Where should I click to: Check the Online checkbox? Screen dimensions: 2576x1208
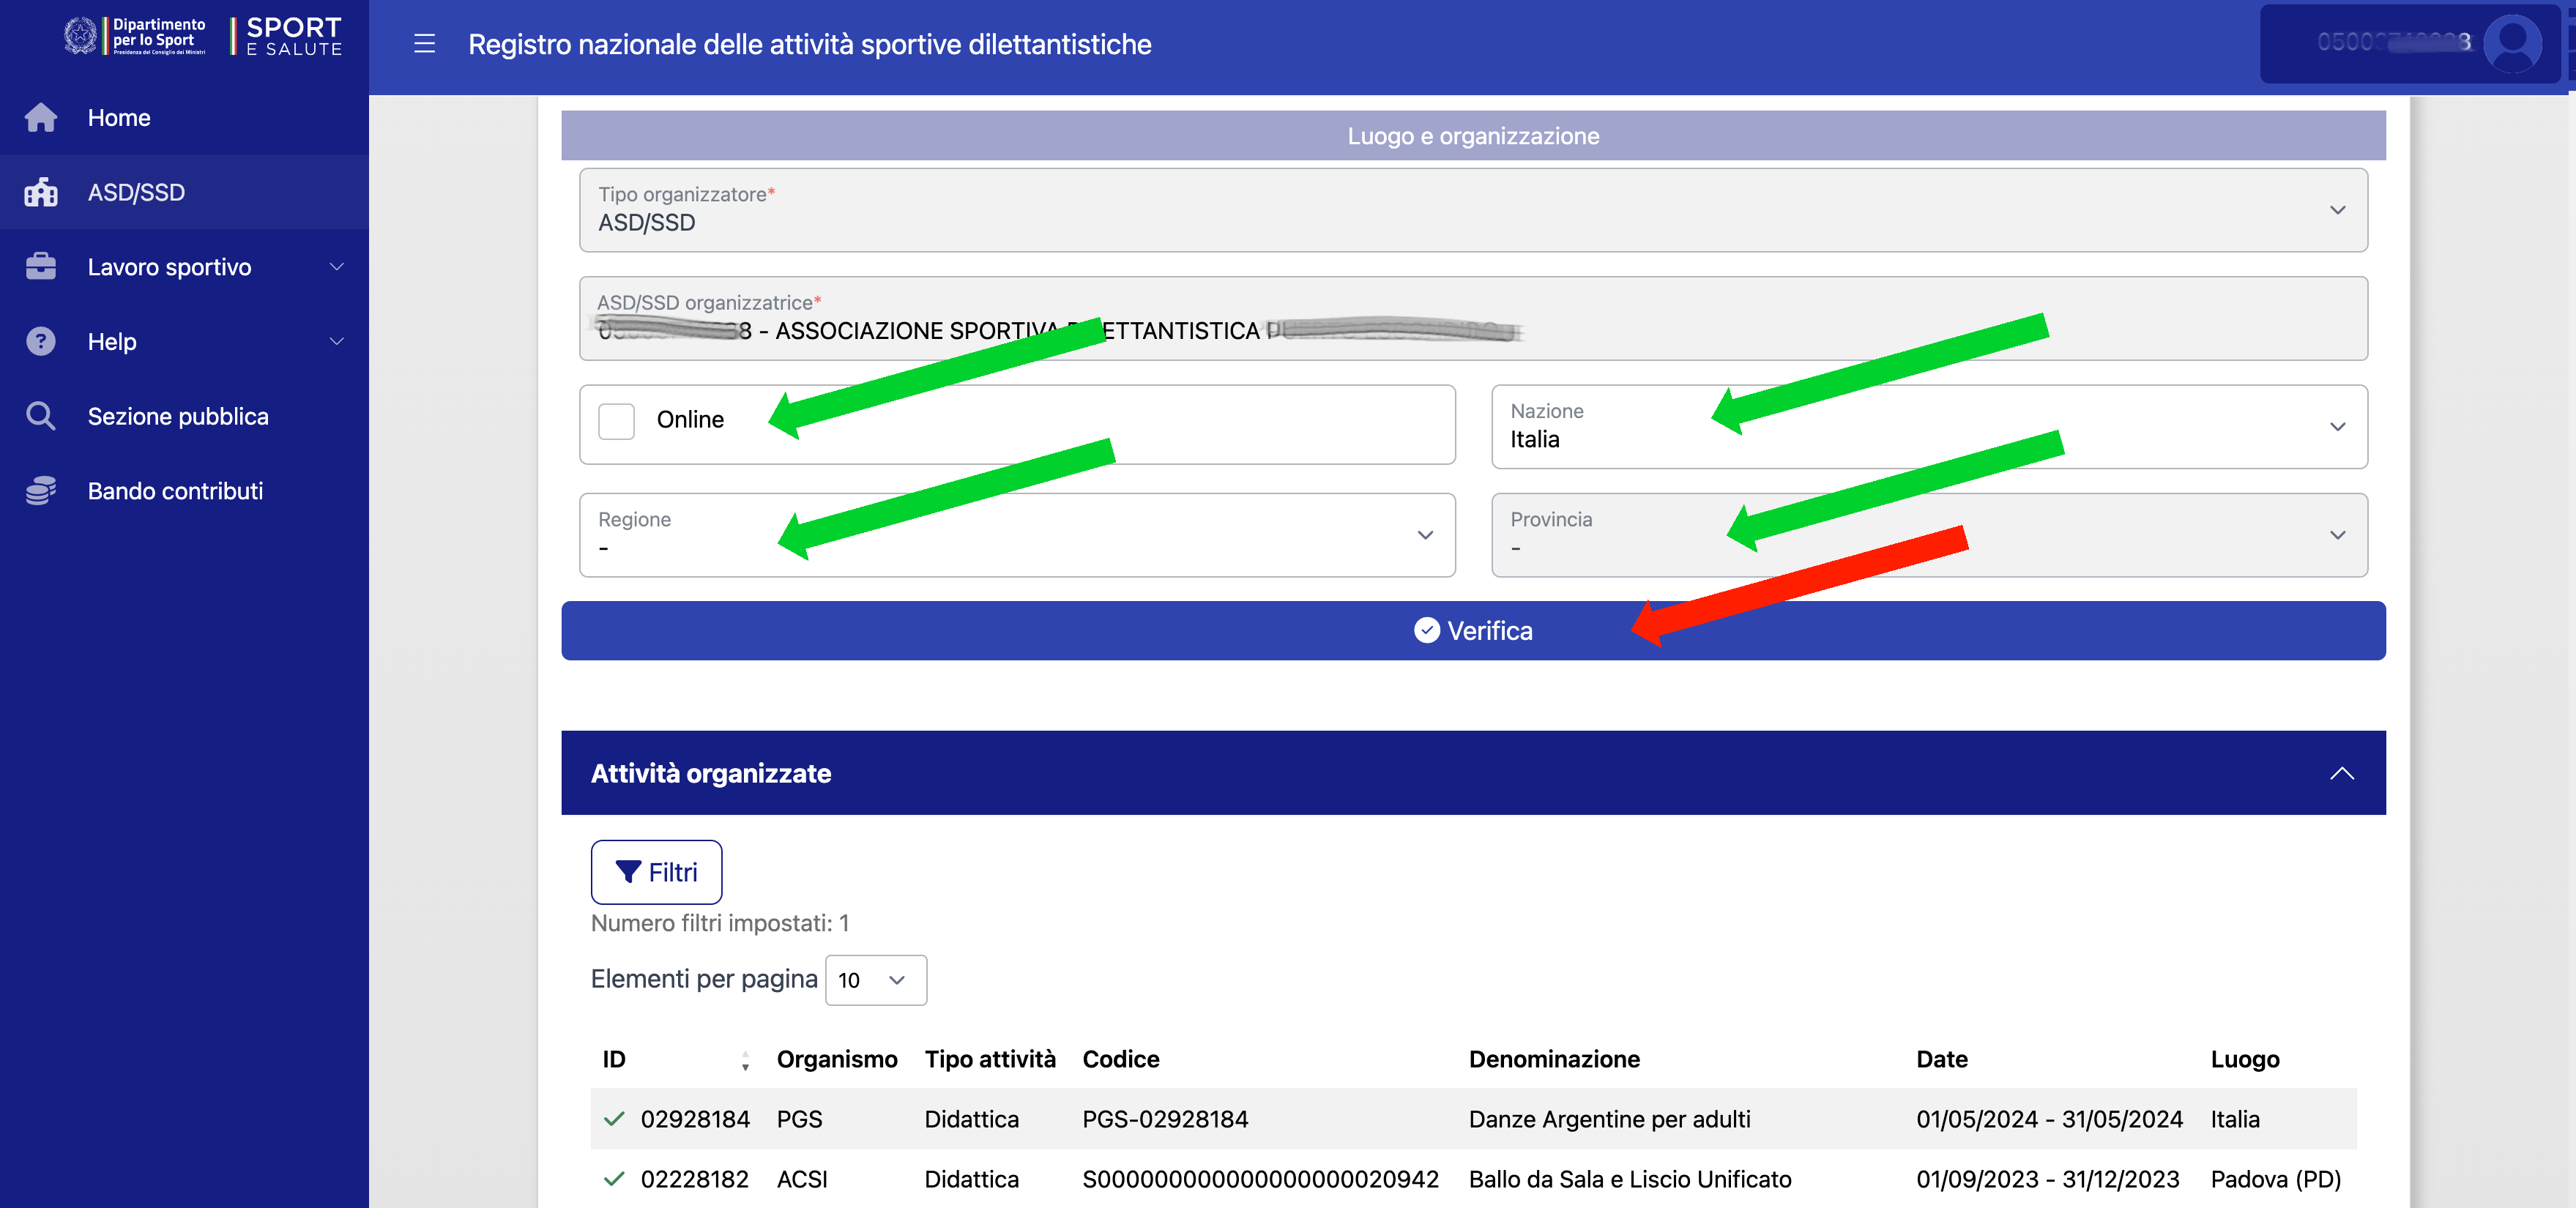tap(616, 421)
